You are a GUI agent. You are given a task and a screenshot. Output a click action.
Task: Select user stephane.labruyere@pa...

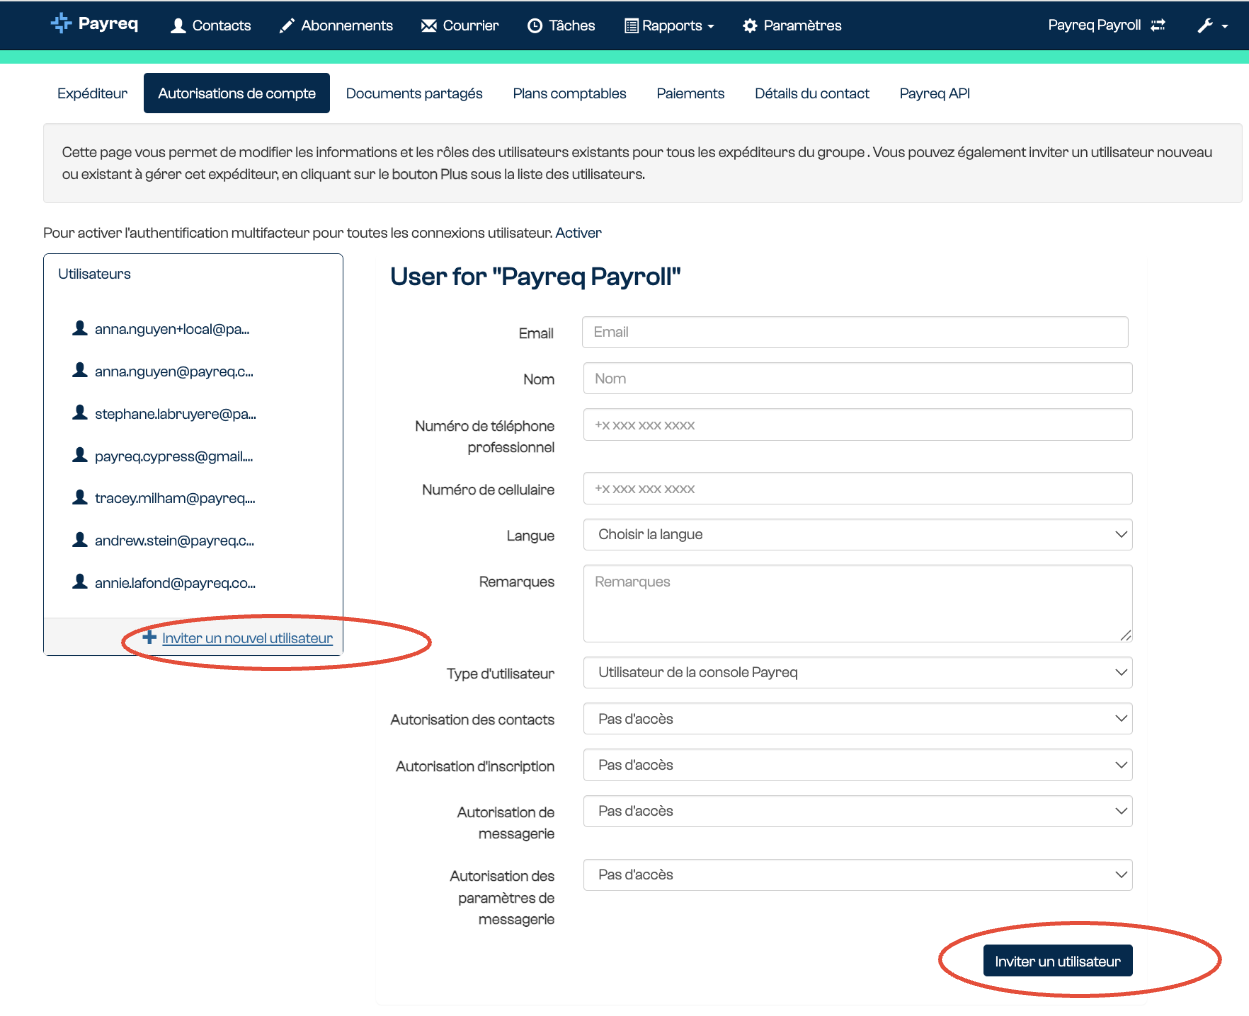pos(176,413)
